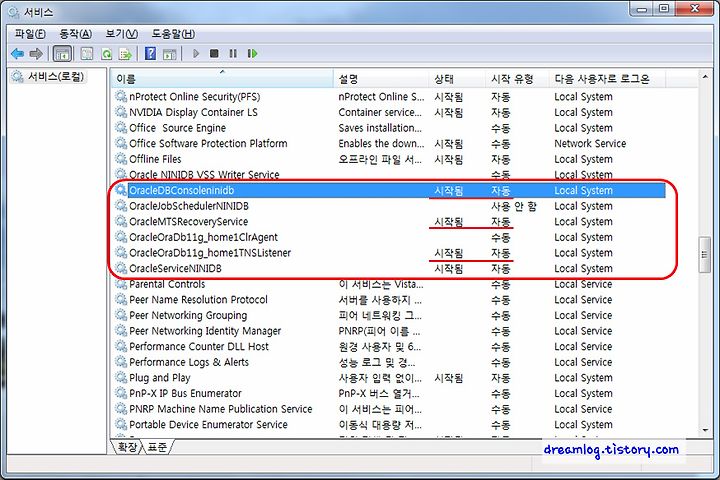Select the OracleDBConsoleninidb service

coord(389,191)
